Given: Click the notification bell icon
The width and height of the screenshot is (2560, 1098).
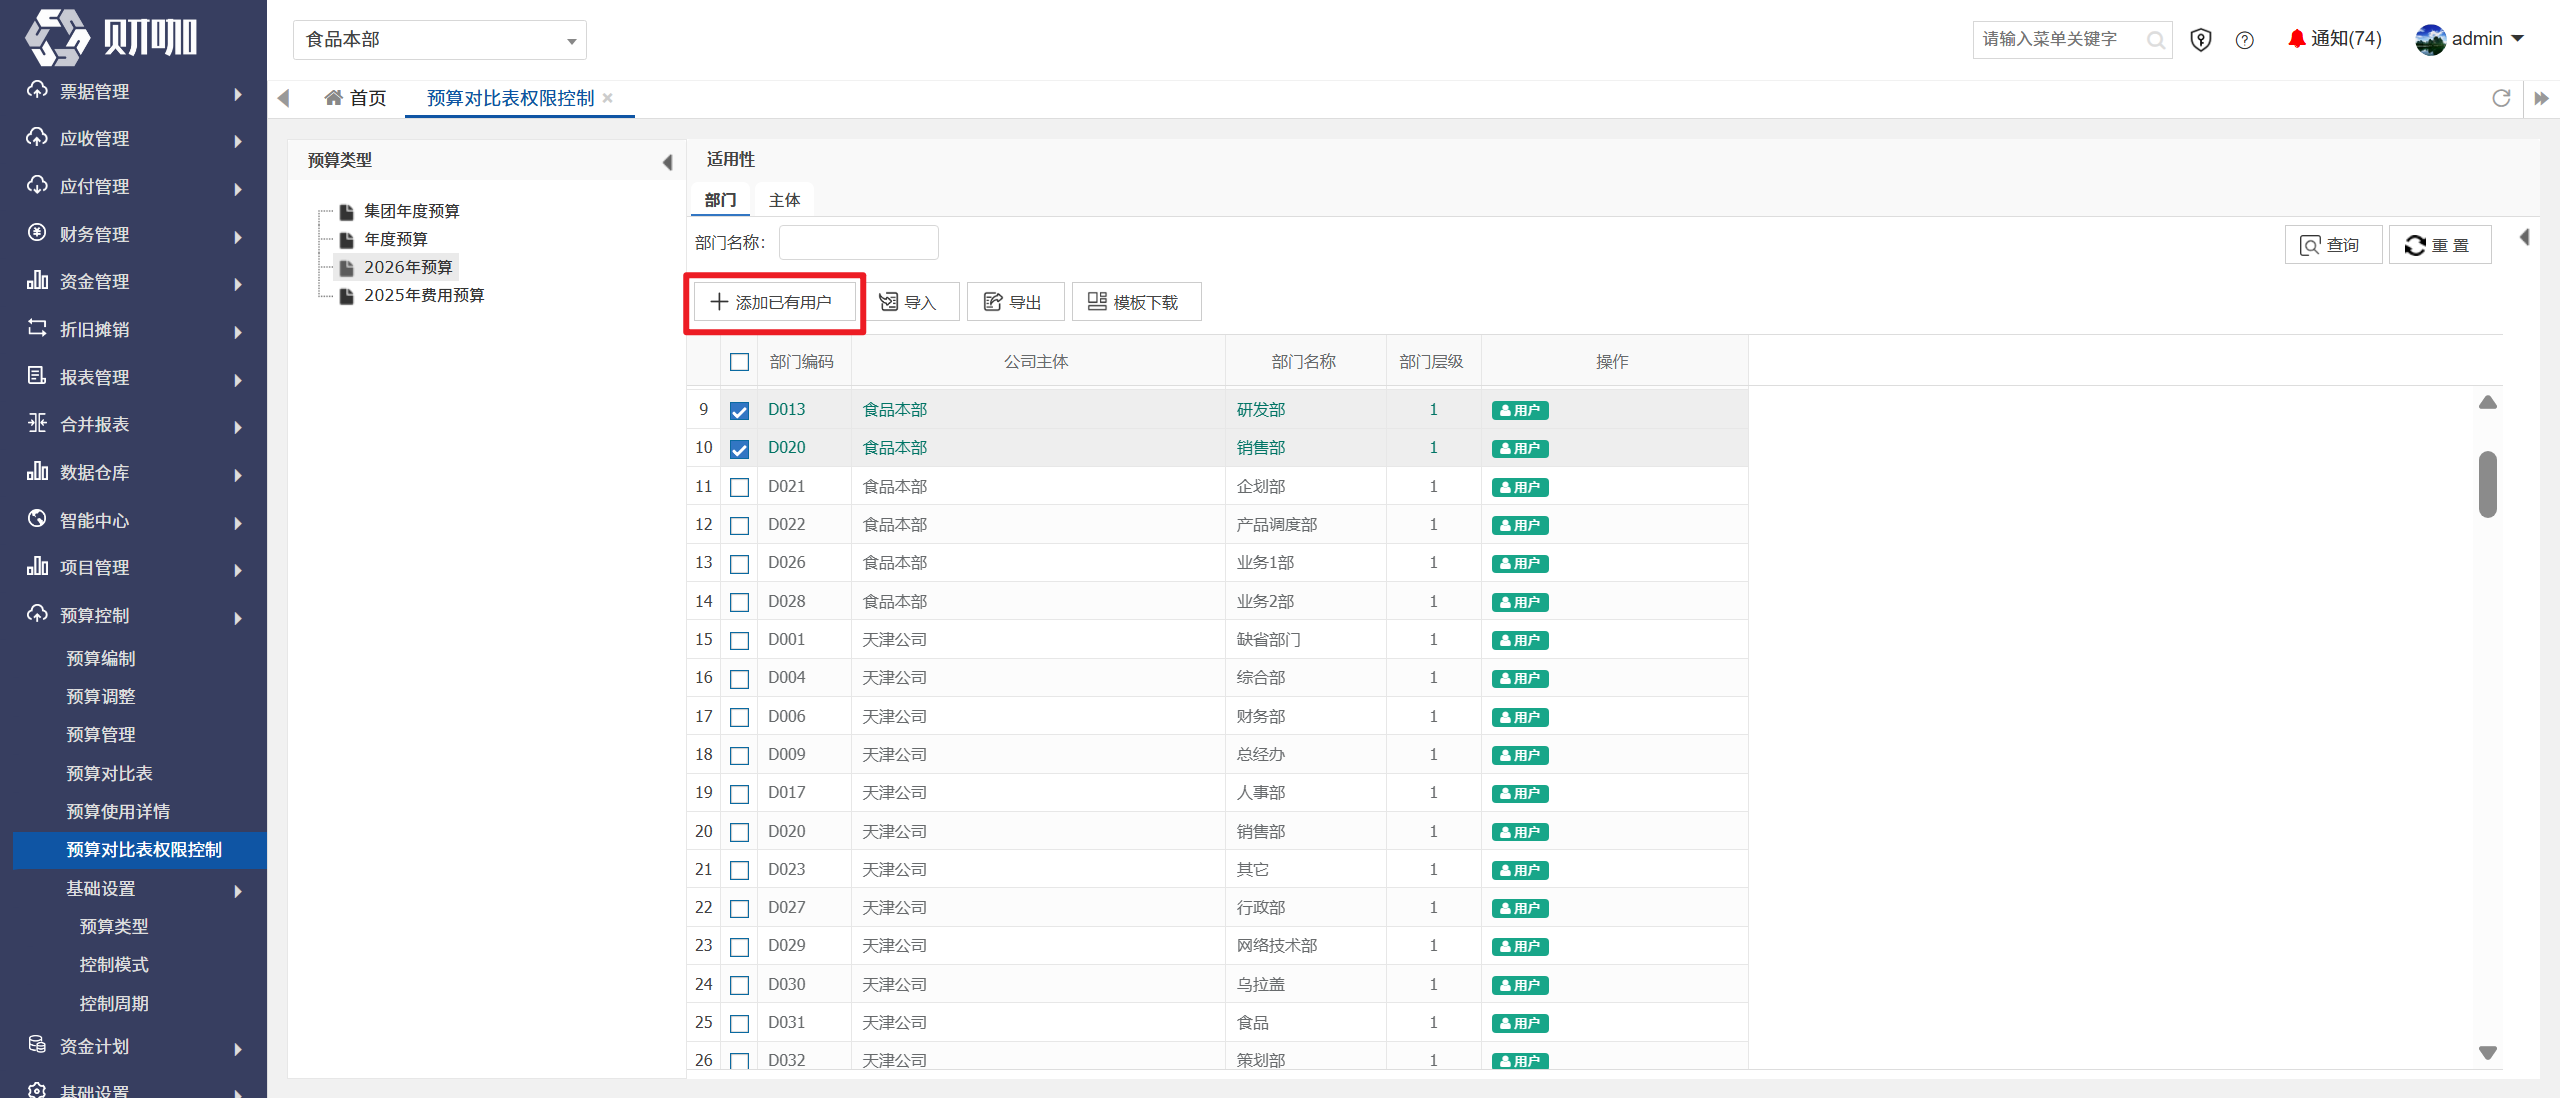Looking at the screenshot, I should coord(2296,39).
